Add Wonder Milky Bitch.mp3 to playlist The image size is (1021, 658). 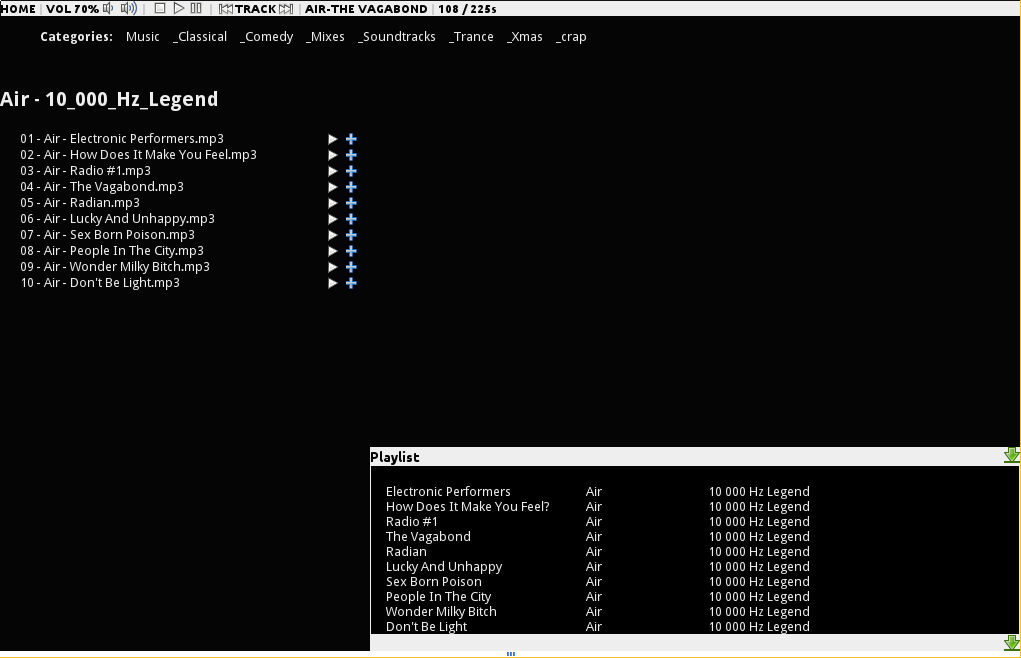click(x=351, y=267)
